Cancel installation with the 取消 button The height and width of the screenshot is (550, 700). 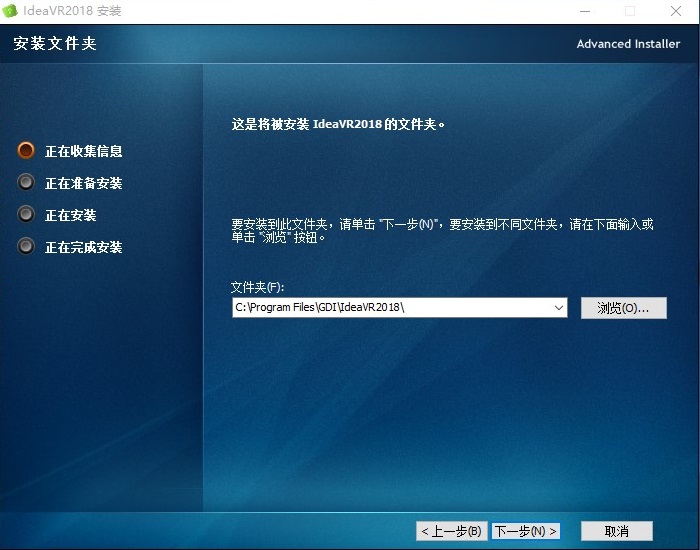tap(617, 531)
